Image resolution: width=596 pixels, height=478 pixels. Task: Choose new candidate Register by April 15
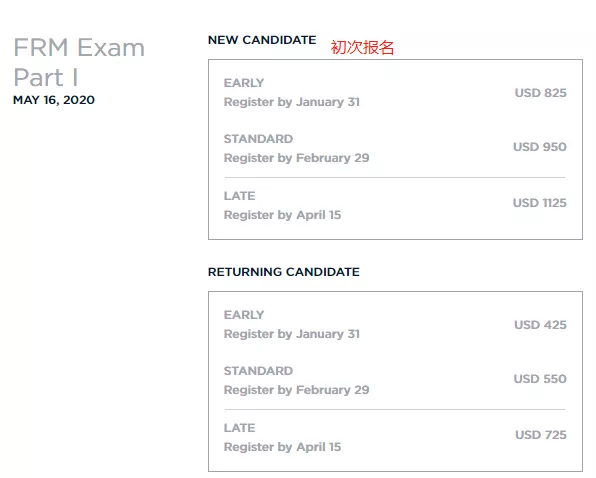282,215
